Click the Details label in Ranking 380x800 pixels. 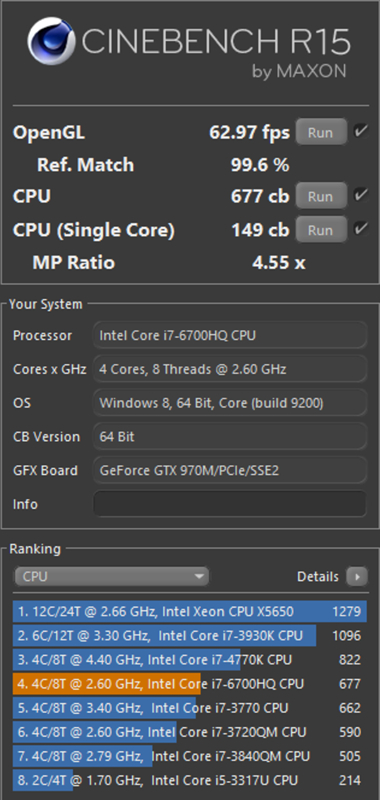click(x=318, y=577)
